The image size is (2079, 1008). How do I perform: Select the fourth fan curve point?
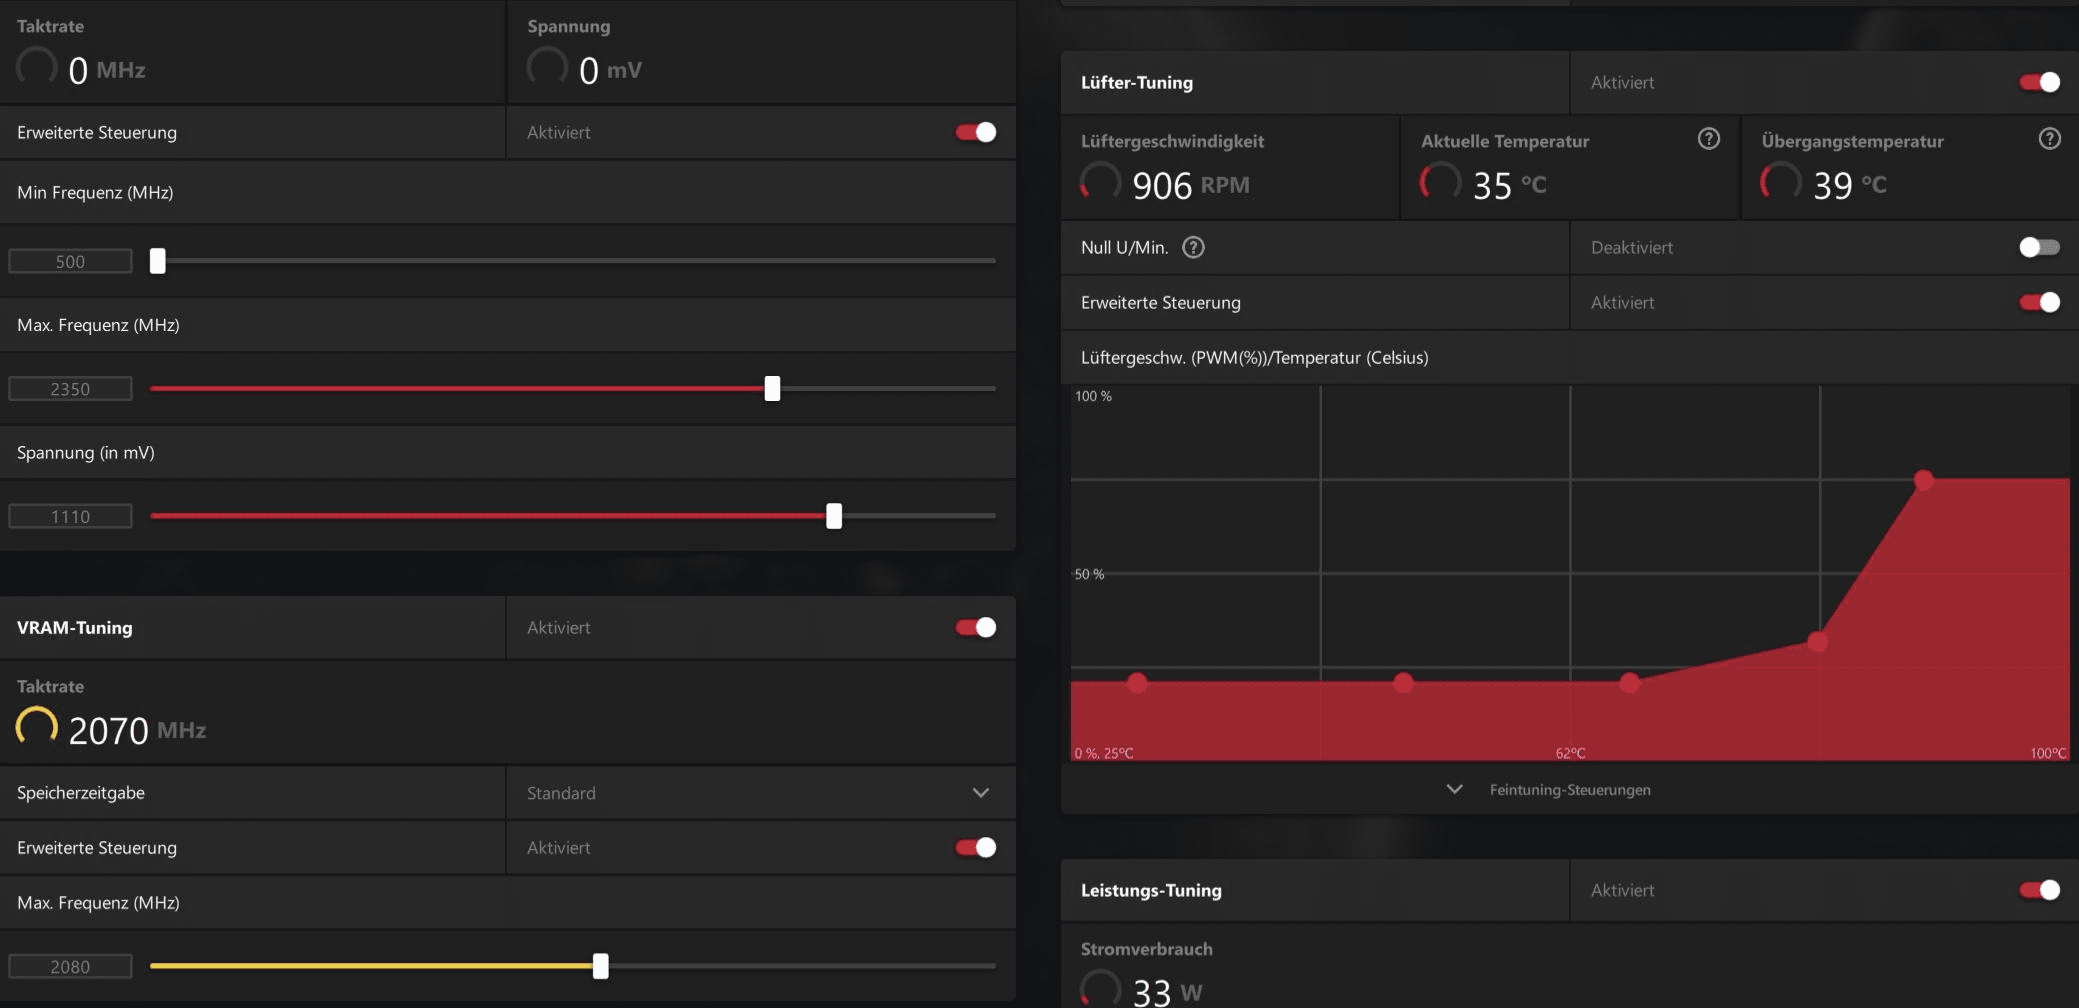1818,642
